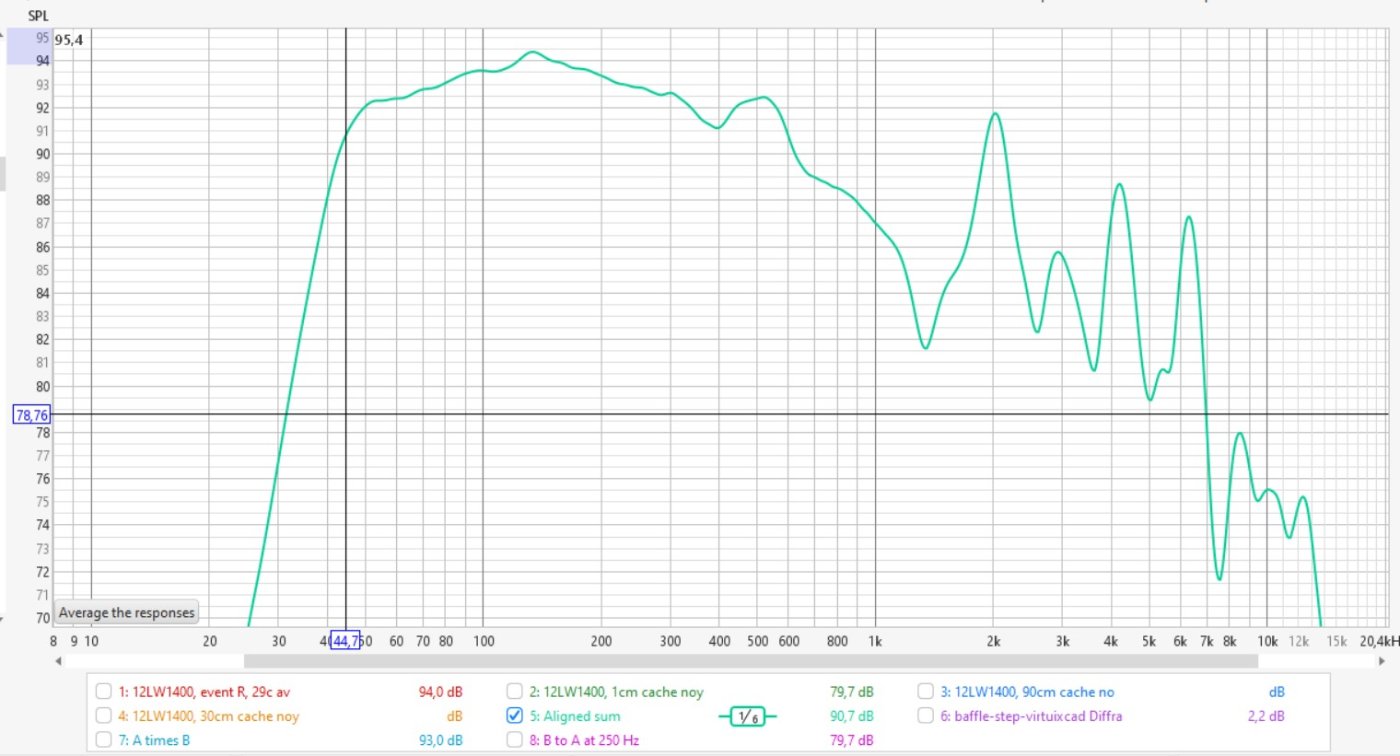This screenshot has height=756, width=1400.
Task: Open the SPL axis label selector
Action: [x=38, y=16]
